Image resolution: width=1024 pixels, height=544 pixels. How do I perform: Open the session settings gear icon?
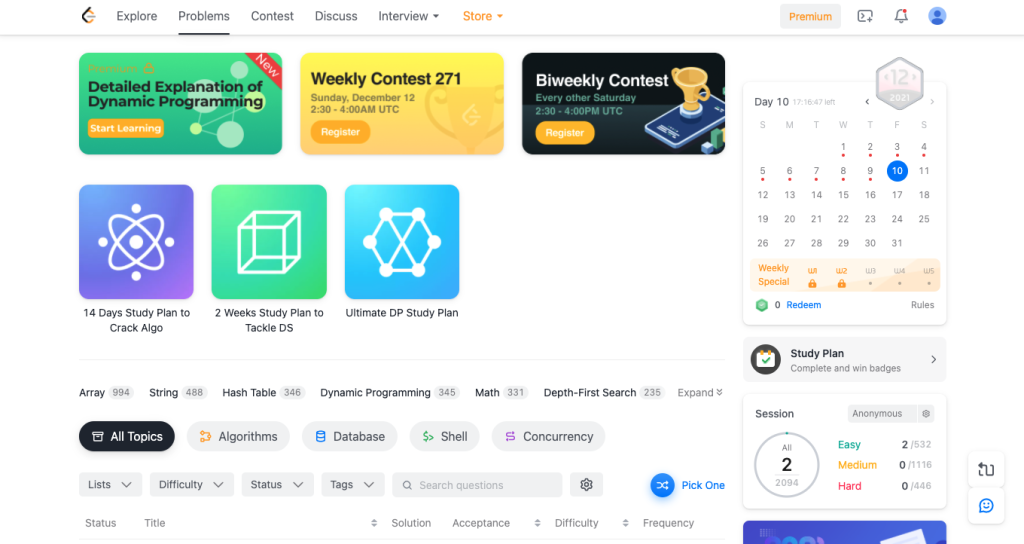pyautogui.click(x=925, y=413)
